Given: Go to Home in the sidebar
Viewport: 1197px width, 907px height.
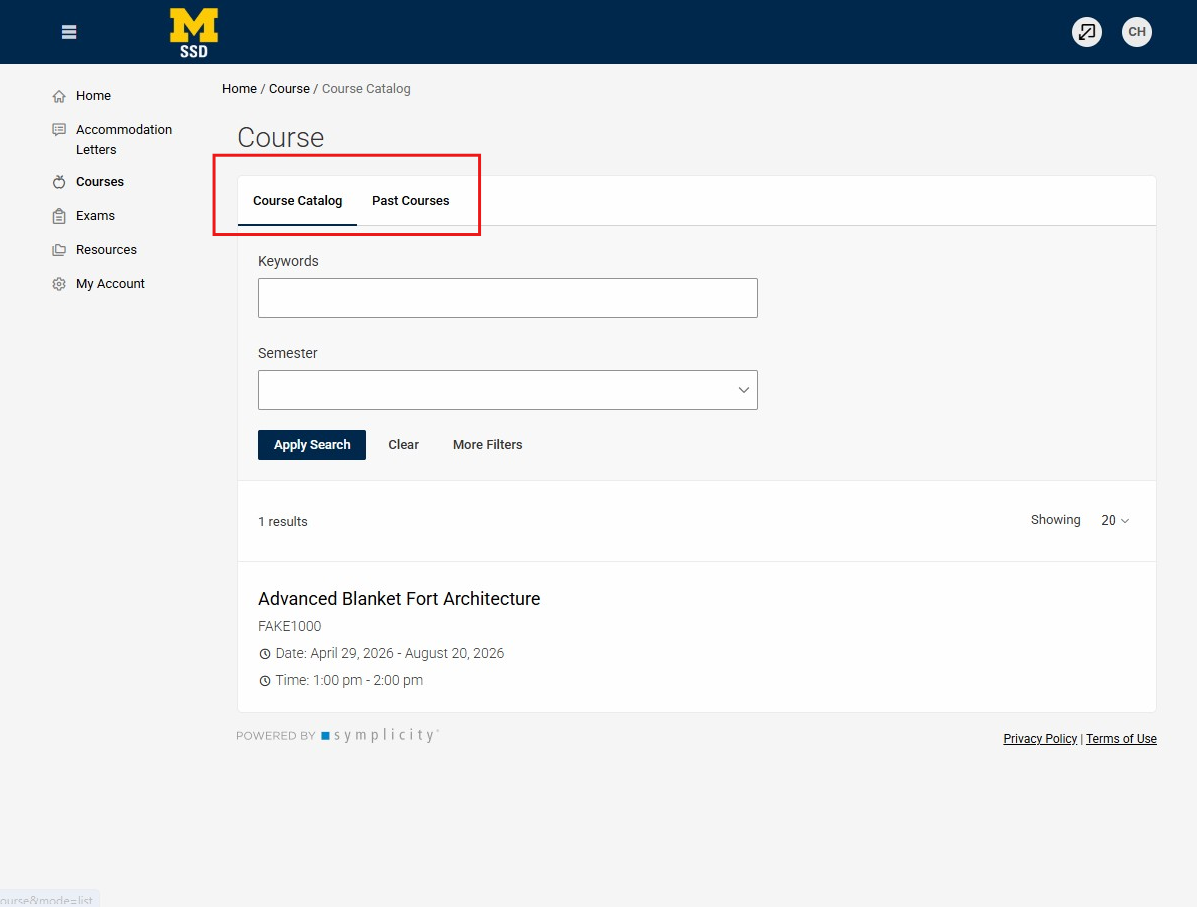Looking at the screenshot, I should 93,95.
